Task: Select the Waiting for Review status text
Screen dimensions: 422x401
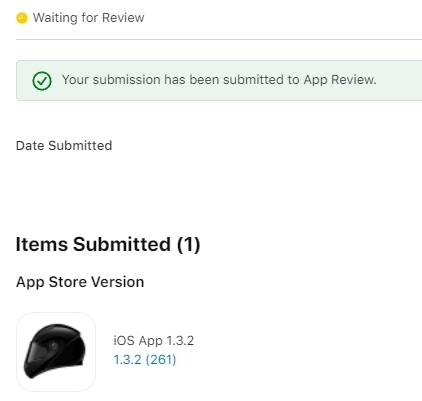Action: (x=89, y=18)
